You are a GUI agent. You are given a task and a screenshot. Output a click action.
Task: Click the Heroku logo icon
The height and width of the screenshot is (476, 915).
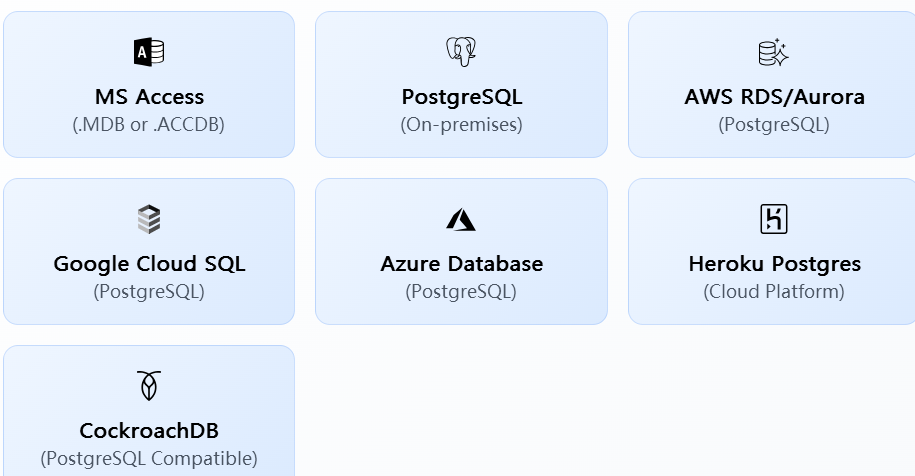[773, 219]
